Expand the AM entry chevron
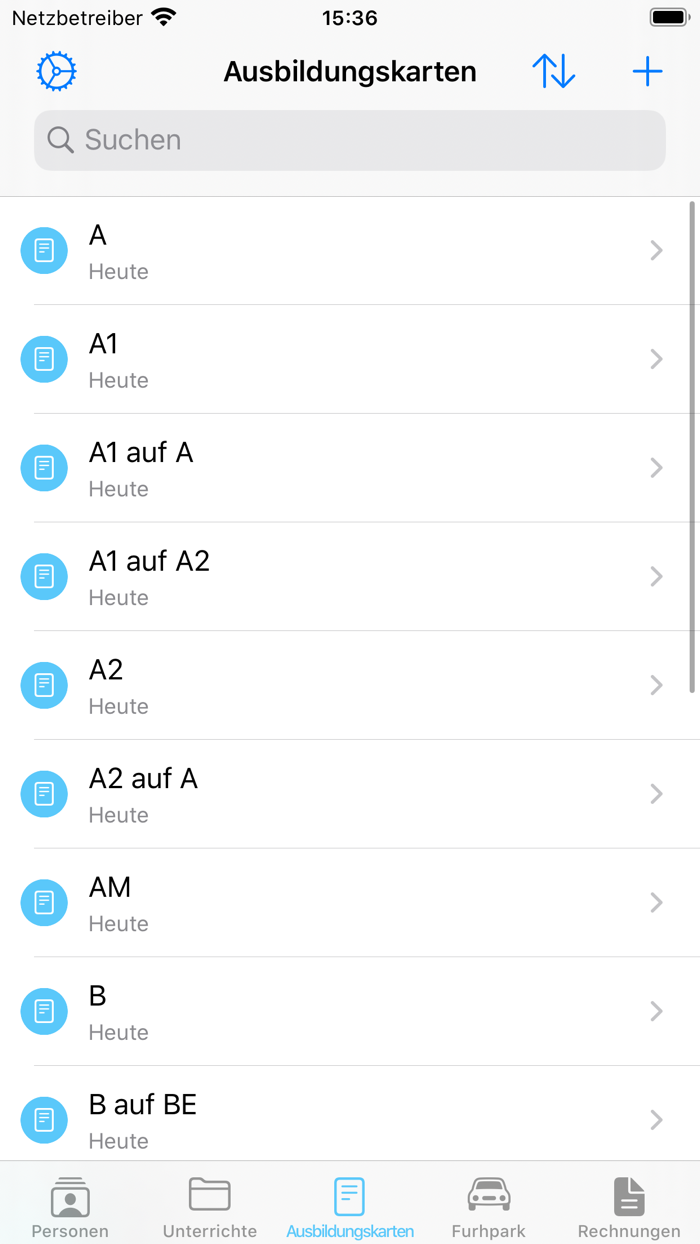Screen dimensions: 700x1244 656,903
